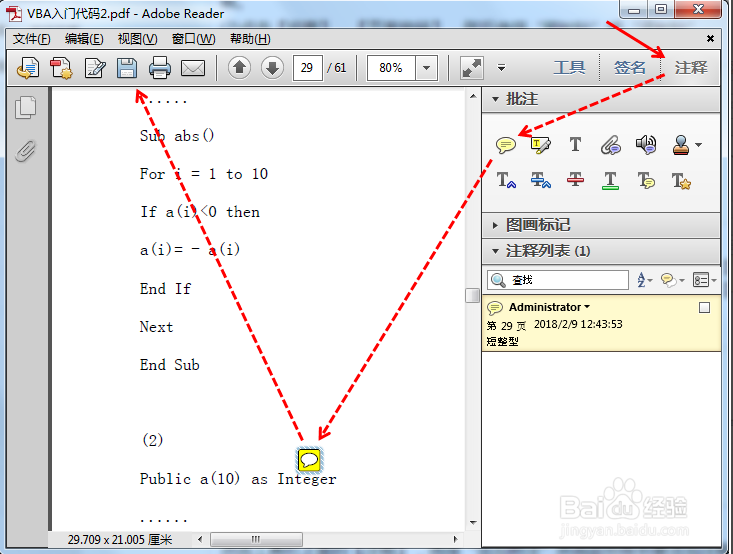This screenshot has width=733, height=554.
Task: Select the record audio comment tool
Action: tap(646, 145)
